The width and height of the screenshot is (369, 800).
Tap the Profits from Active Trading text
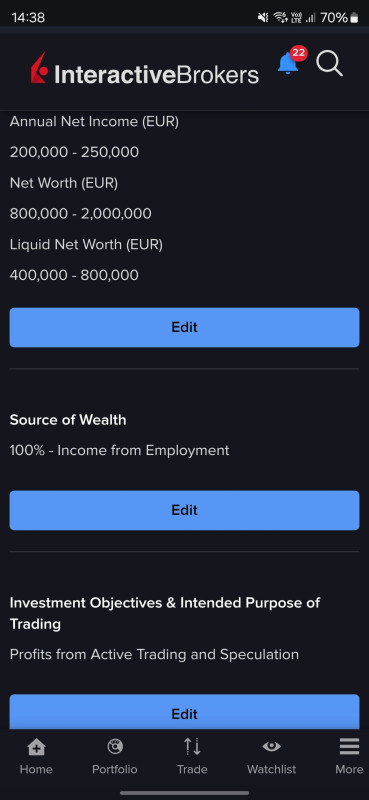click(154, 654)
